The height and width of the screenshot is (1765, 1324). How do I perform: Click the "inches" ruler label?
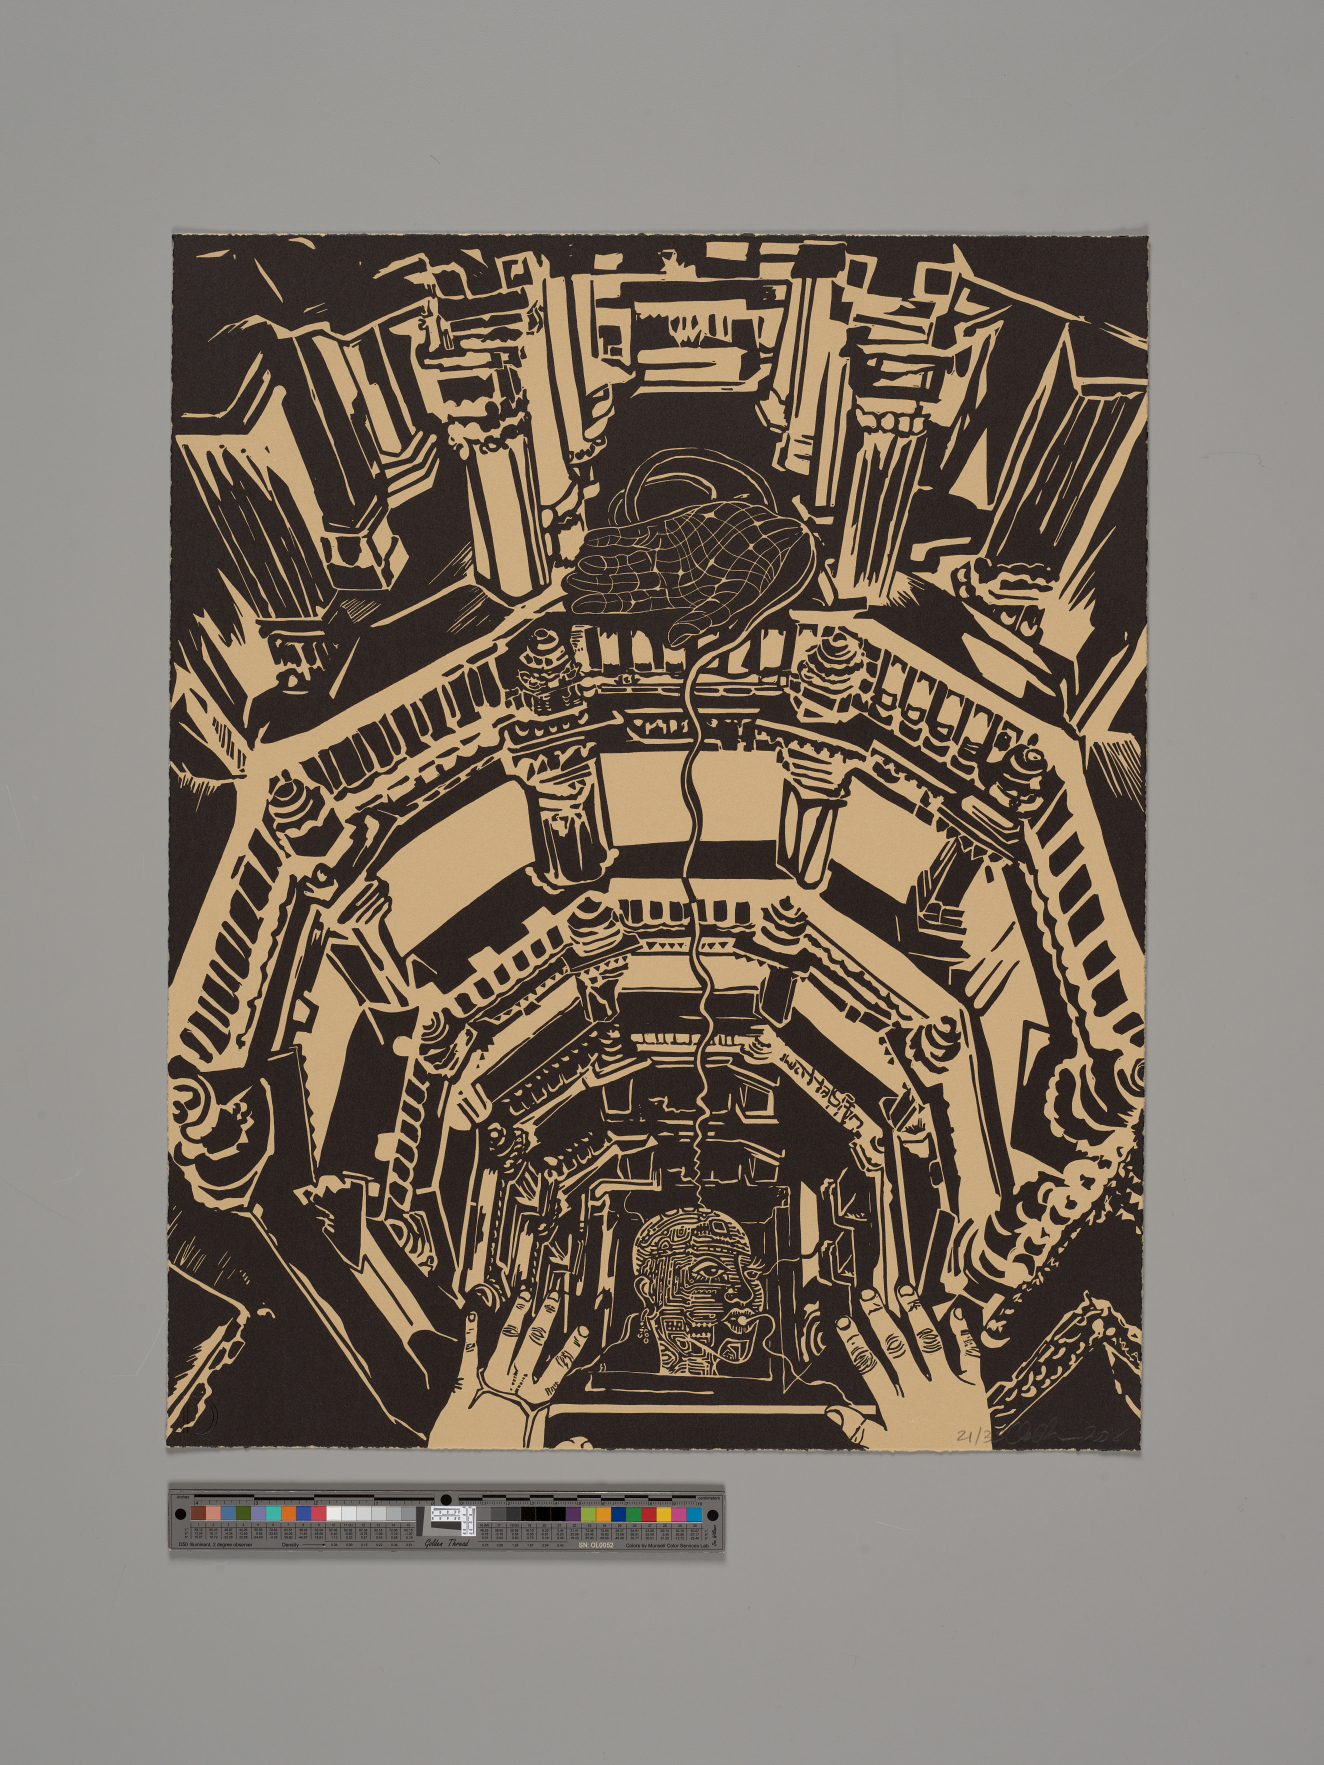click(x=184, y=1497)
